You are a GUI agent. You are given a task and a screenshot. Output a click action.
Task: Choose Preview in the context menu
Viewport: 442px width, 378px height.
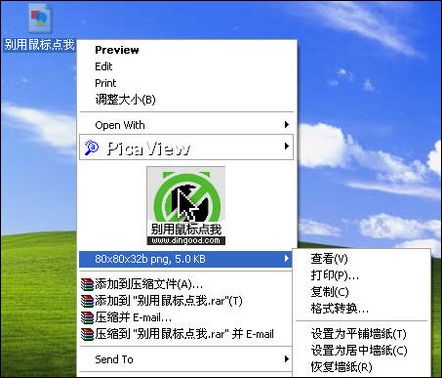point(187,50)
